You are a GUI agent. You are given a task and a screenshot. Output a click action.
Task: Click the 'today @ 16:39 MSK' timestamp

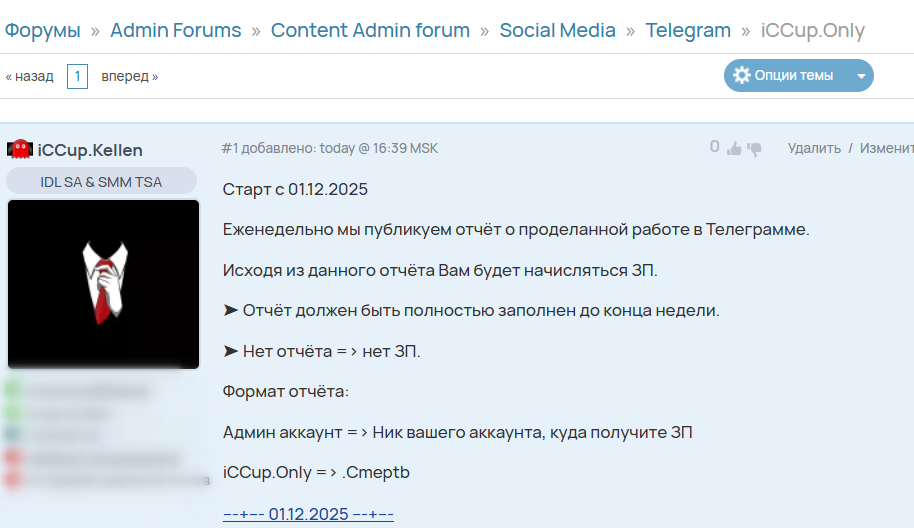[x=378, y=148]
